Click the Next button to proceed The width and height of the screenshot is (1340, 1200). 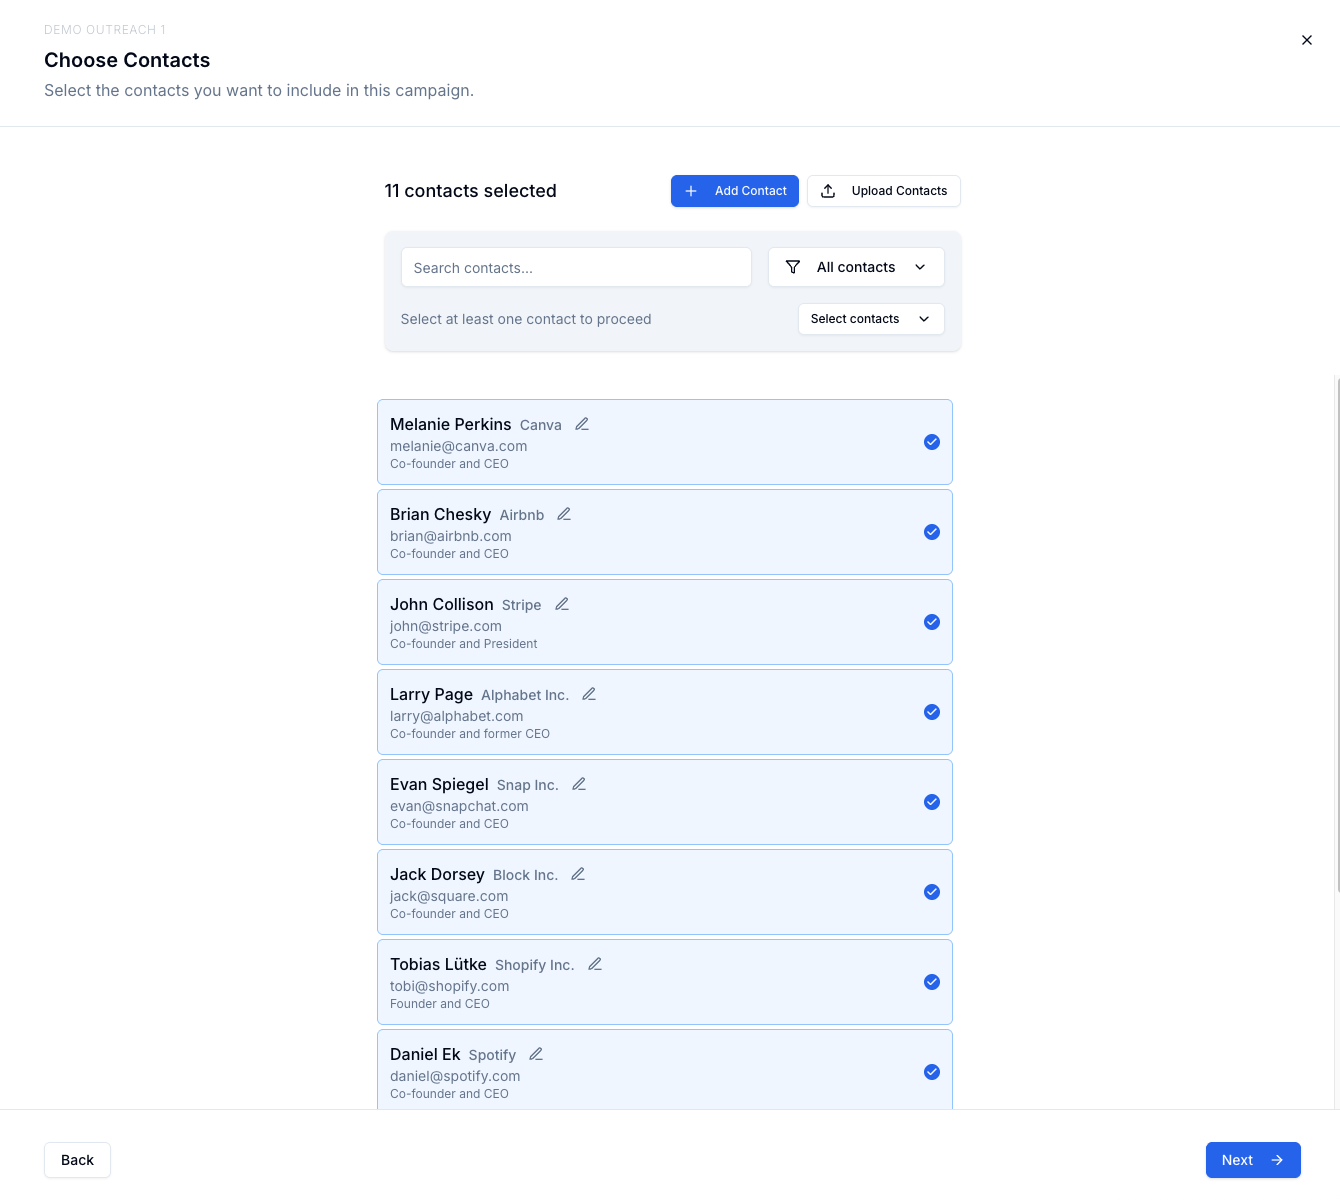1253,1160
